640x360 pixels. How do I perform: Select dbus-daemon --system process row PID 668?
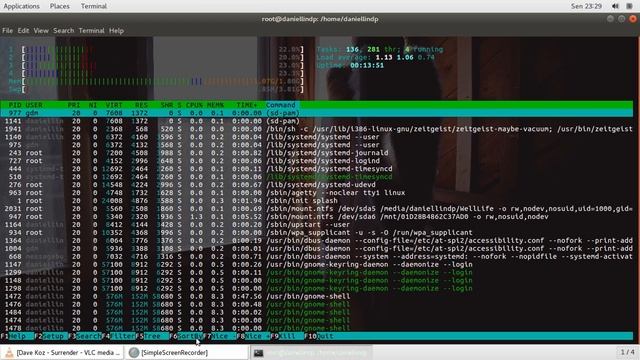coord(317,257)
